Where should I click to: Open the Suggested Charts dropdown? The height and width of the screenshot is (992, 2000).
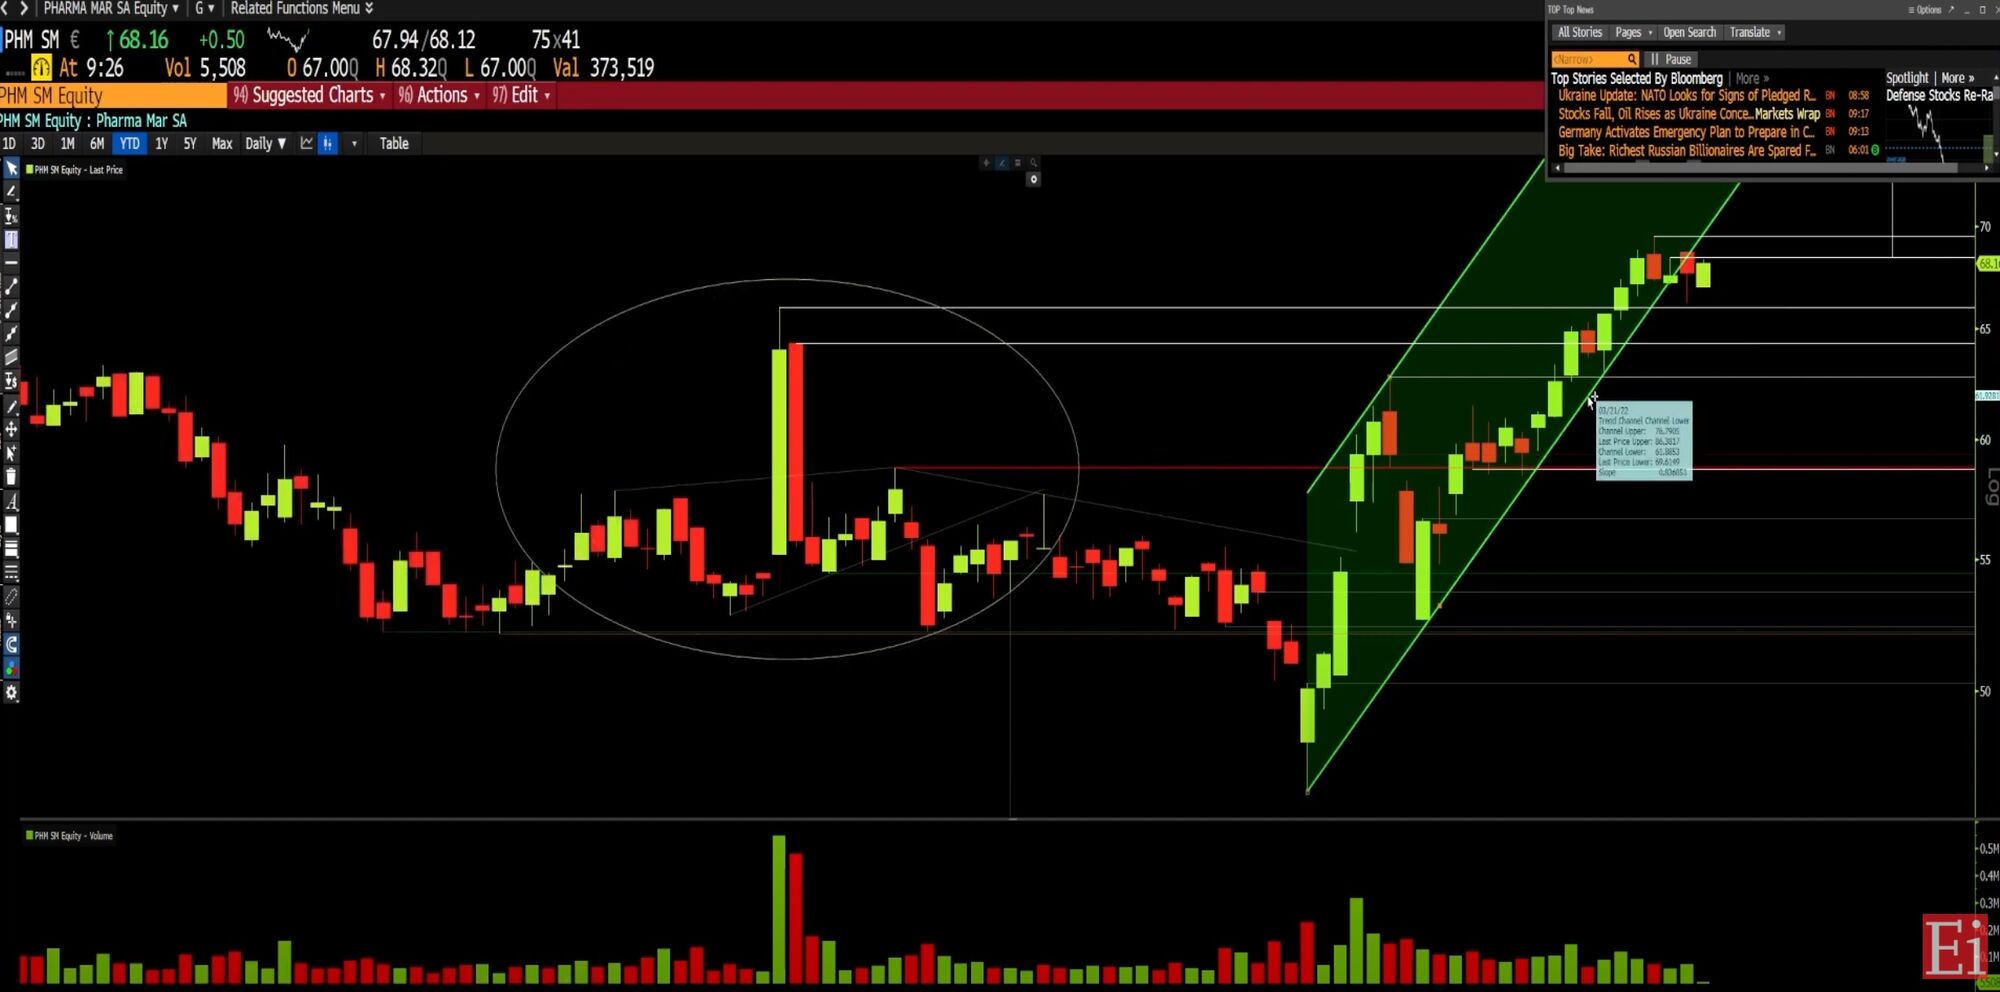309,95
